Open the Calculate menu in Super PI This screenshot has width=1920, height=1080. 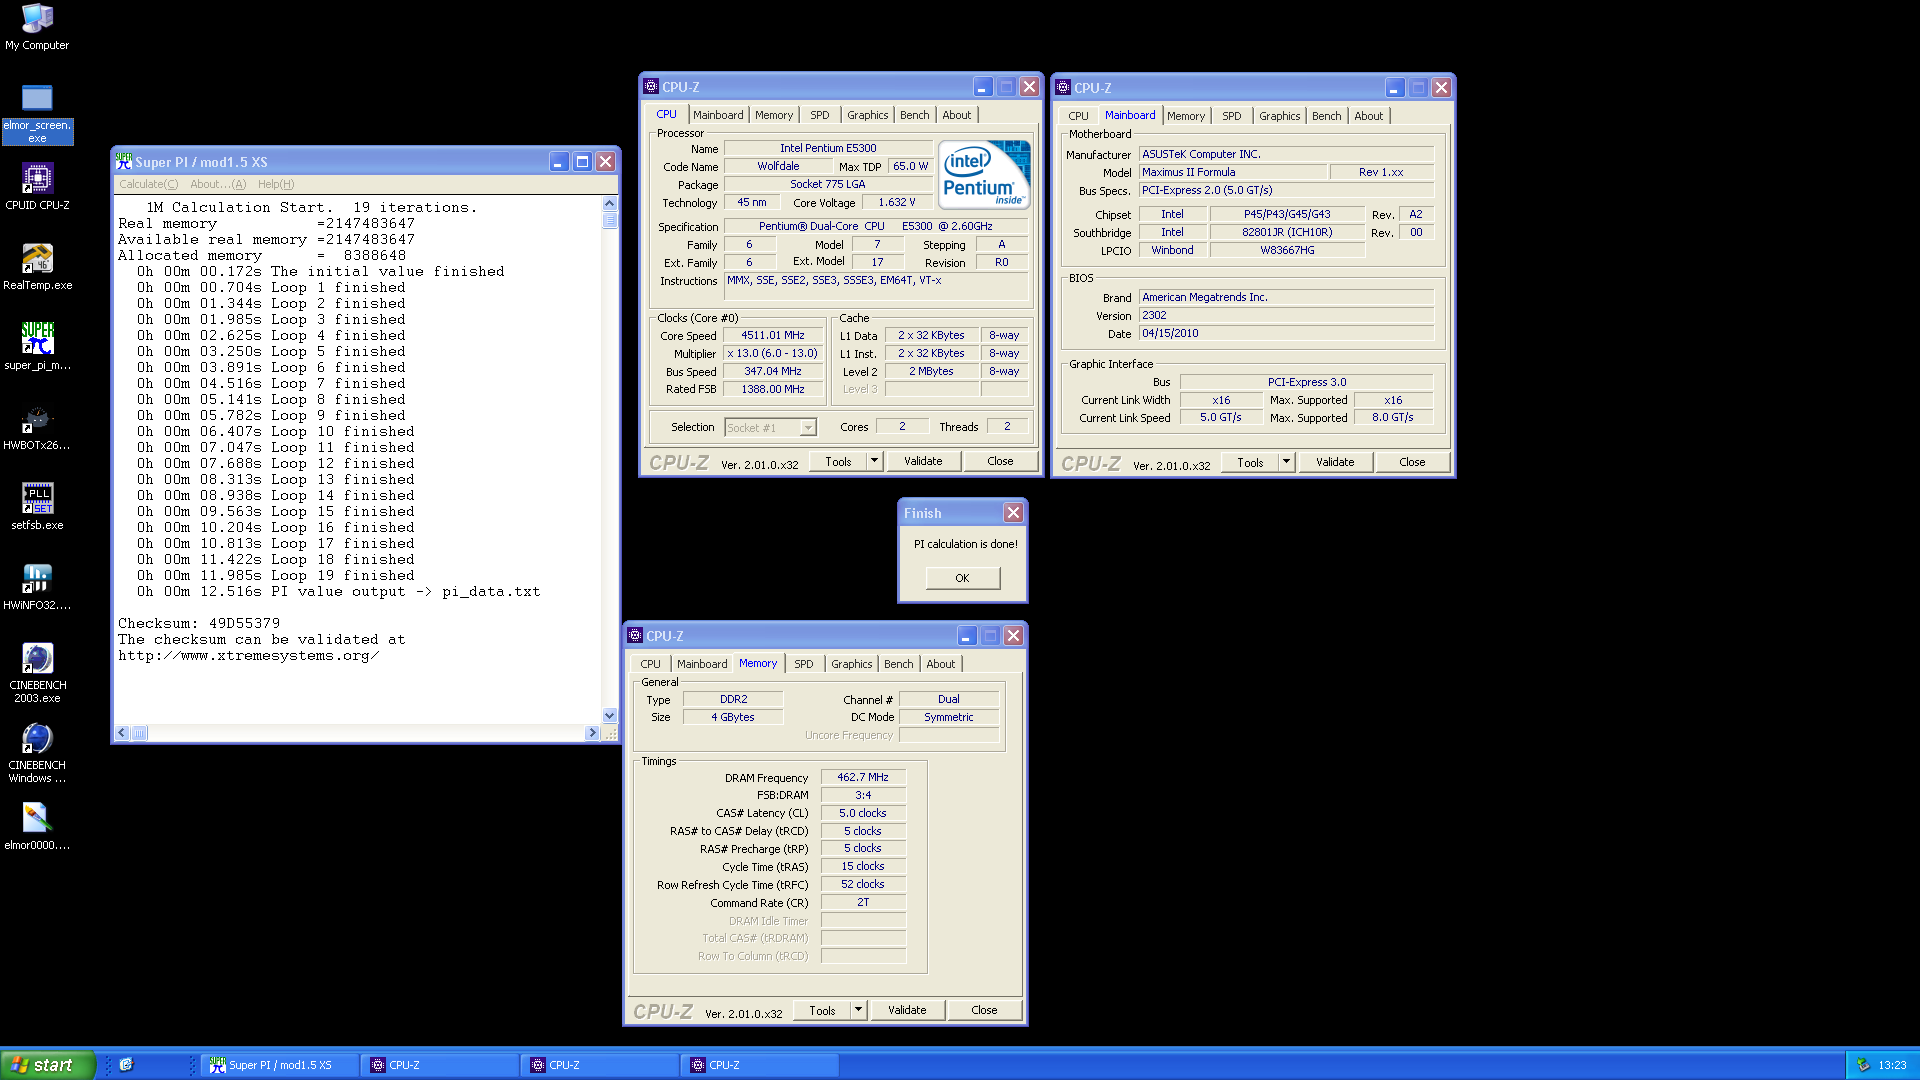(148, 184)
